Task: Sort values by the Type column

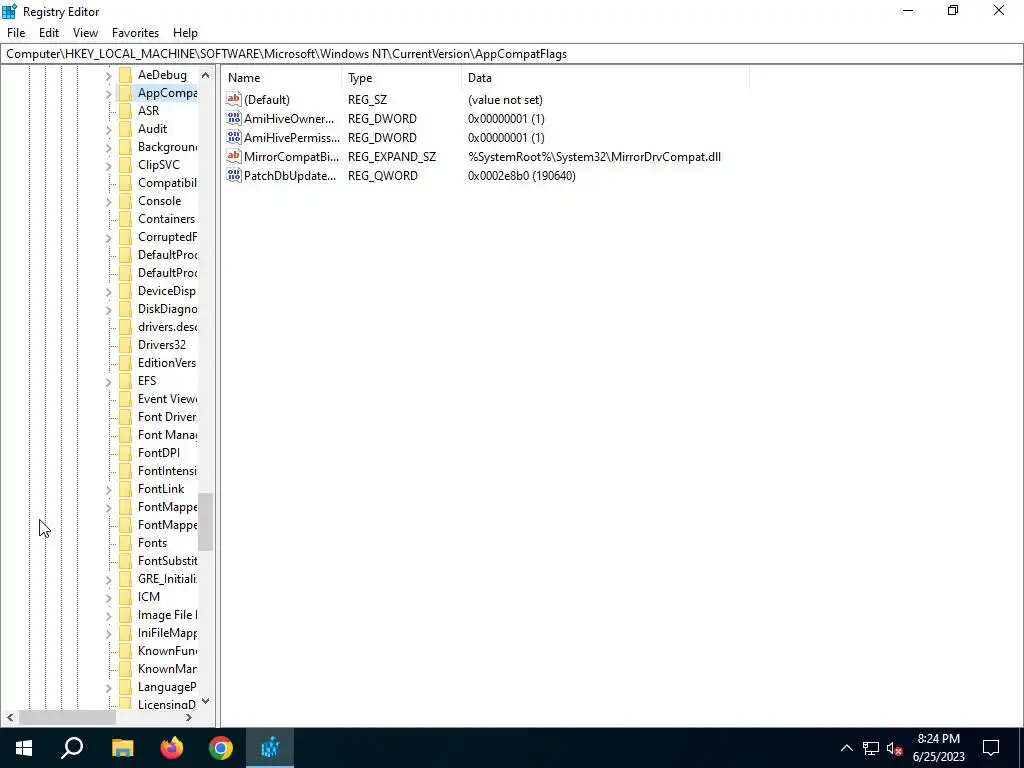Action: click(x=402, y=78)
